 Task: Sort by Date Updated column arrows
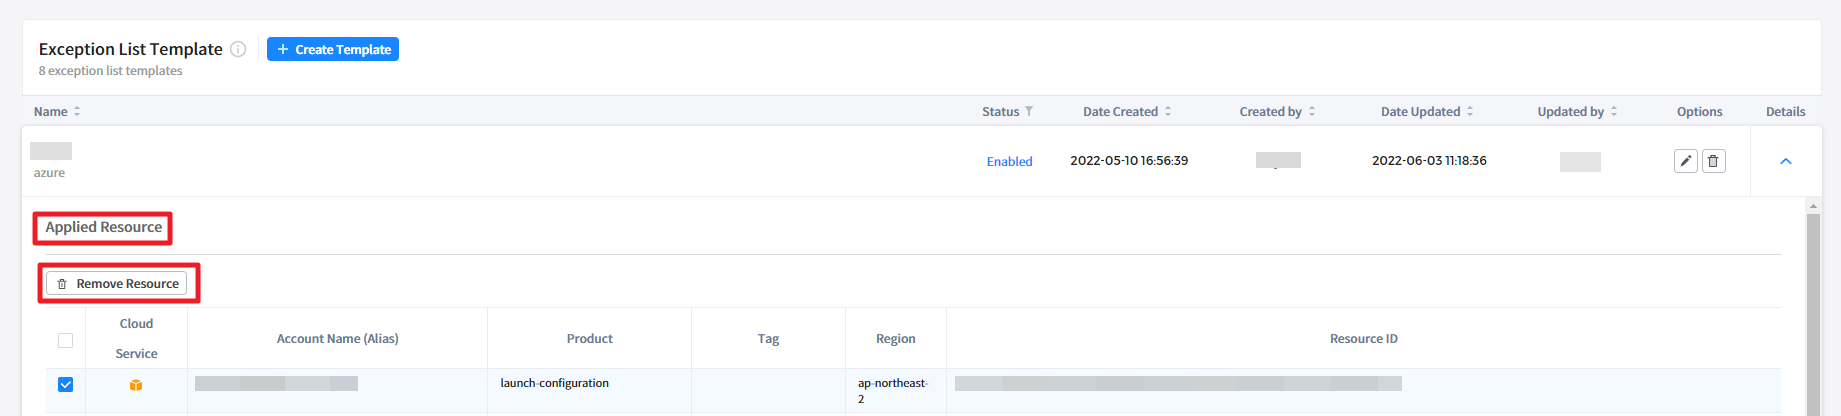tap(1470, 111)
